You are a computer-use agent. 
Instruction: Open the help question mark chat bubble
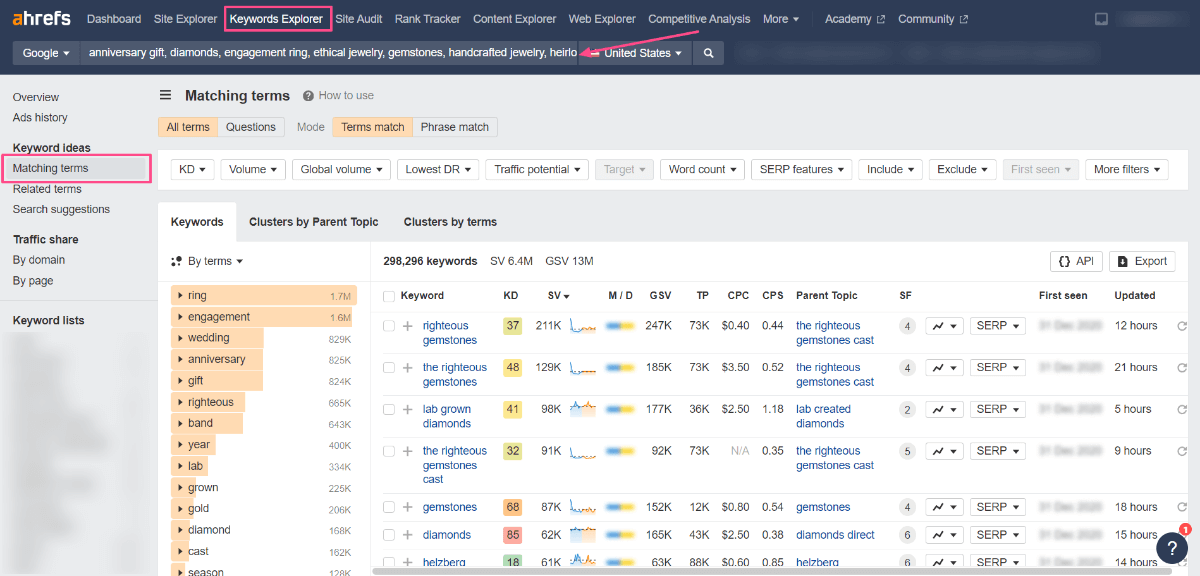(1172, 547)
